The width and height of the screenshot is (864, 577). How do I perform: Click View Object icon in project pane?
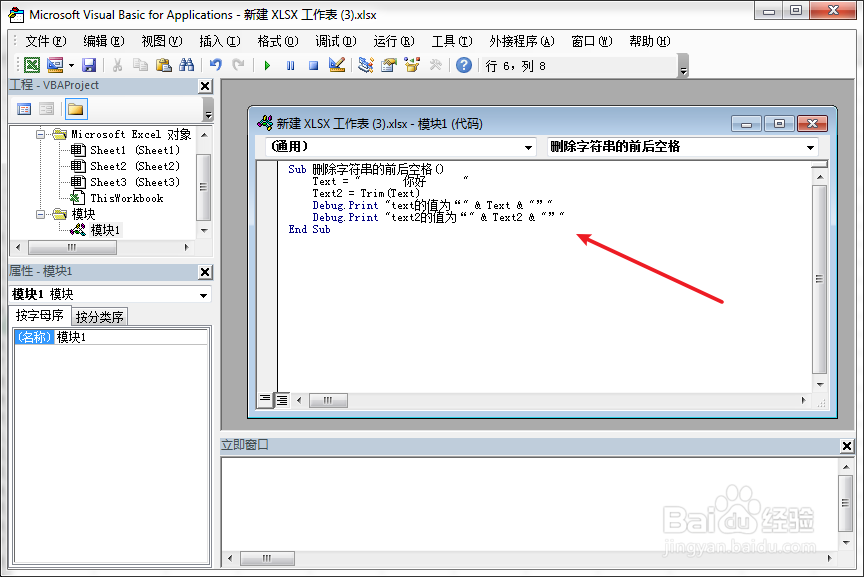[47, 109]
